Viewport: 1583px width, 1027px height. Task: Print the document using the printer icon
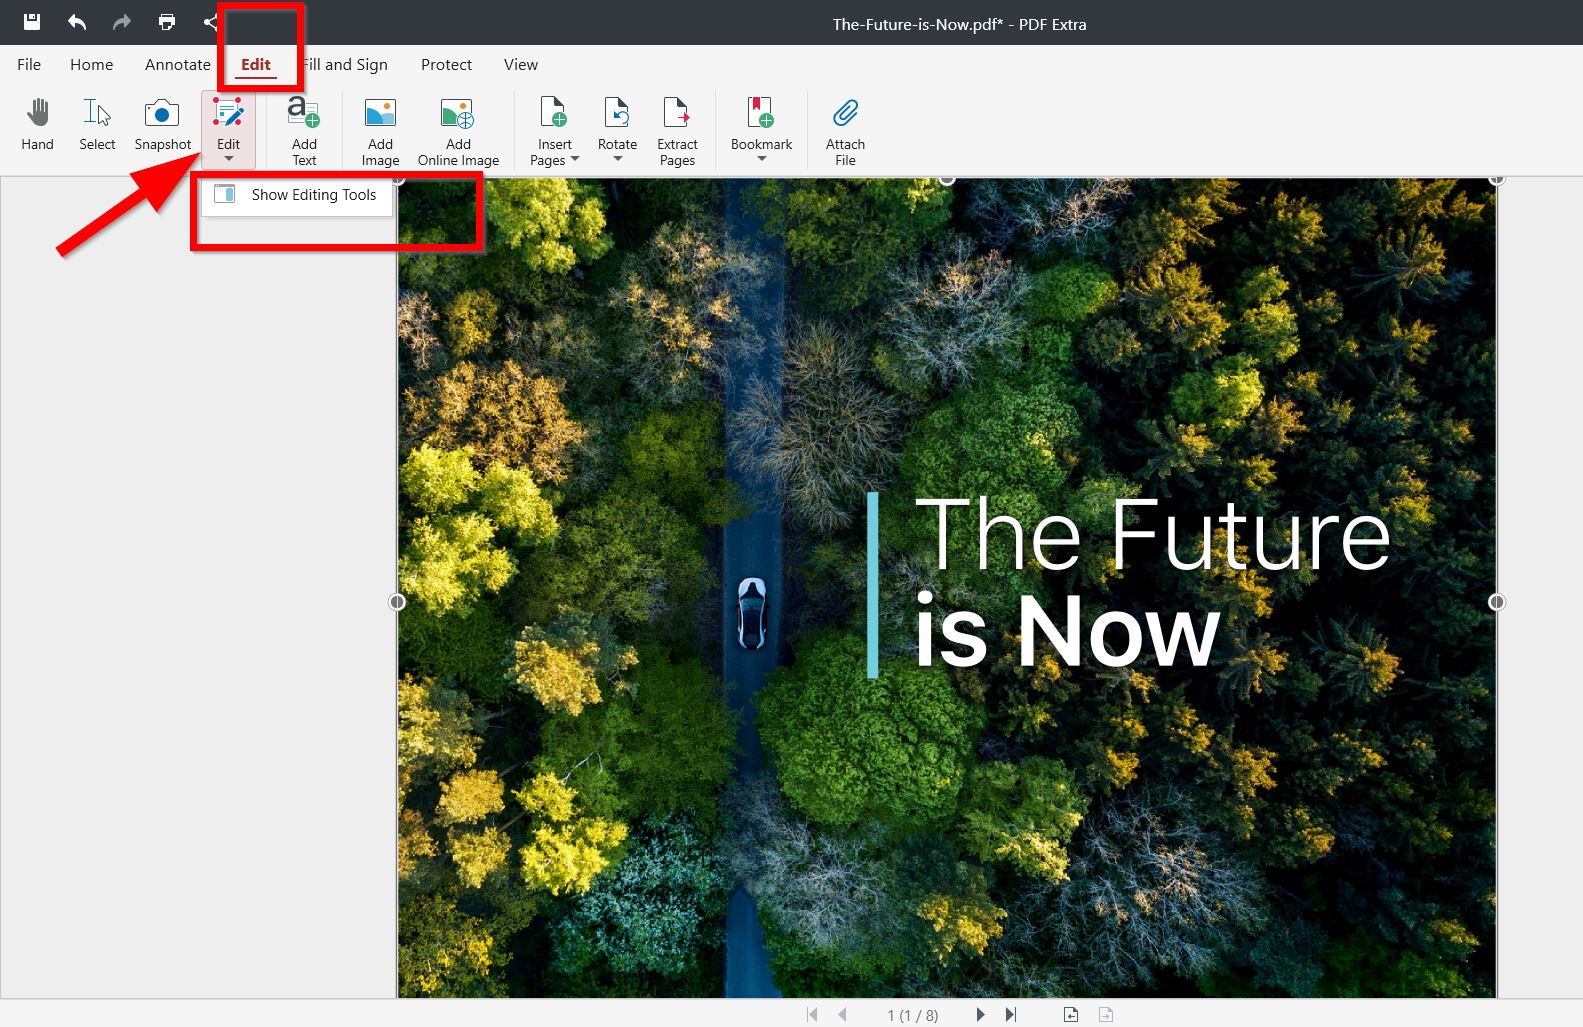point(167,21)
